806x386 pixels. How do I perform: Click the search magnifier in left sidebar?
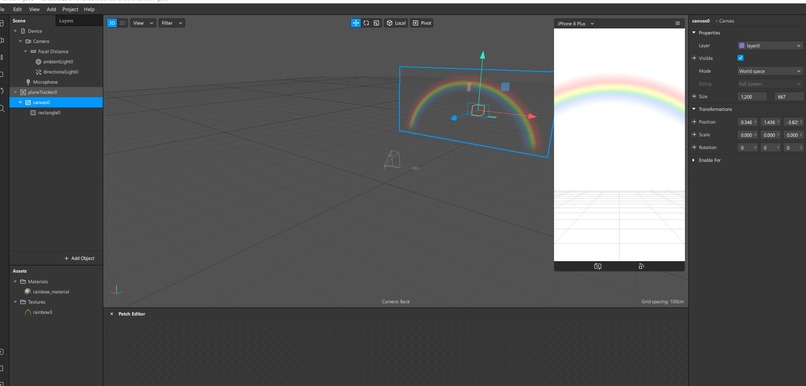coord(2,108)
